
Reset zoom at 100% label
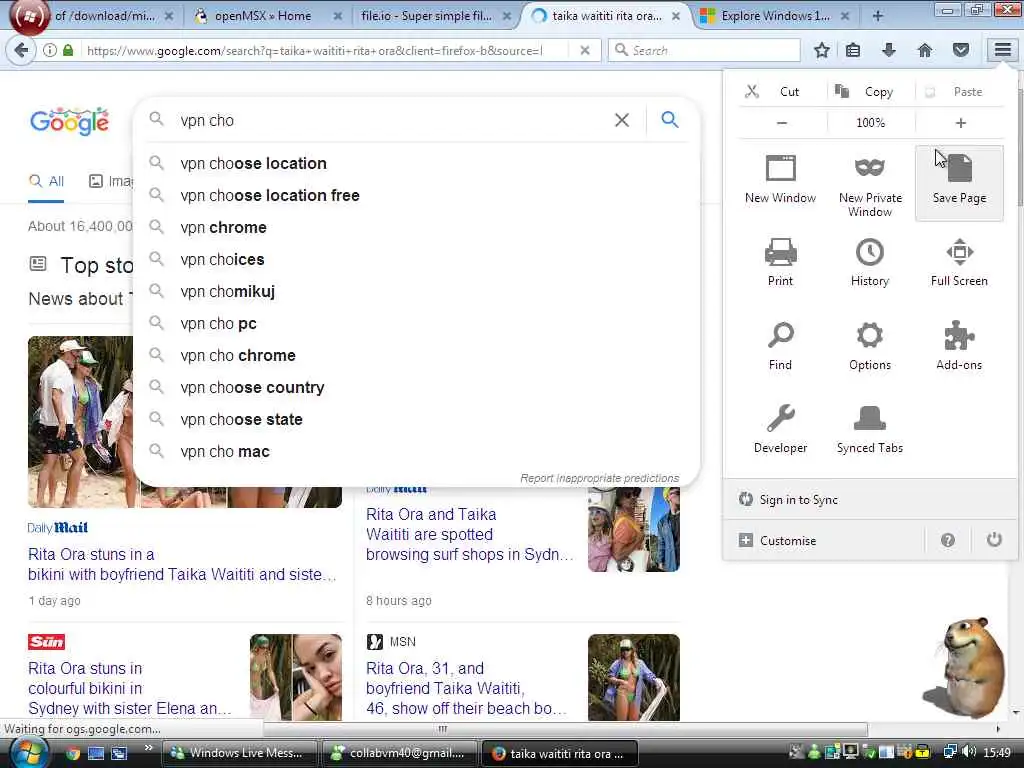871,123
